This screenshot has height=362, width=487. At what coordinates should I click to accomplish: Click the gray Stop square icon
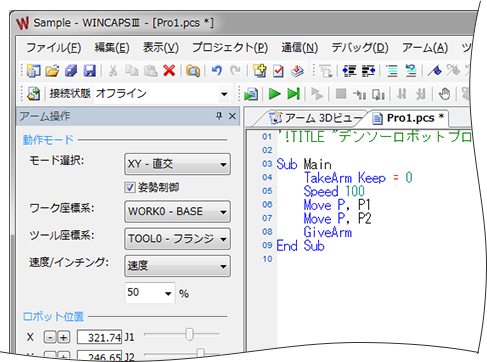click(341, 94)
